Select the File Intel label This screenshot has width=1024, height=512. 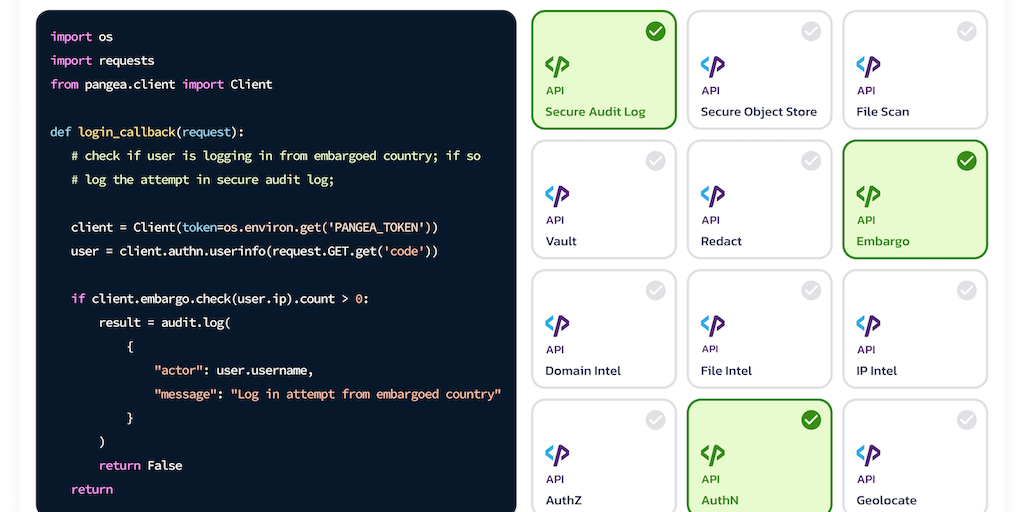point(726,371)
